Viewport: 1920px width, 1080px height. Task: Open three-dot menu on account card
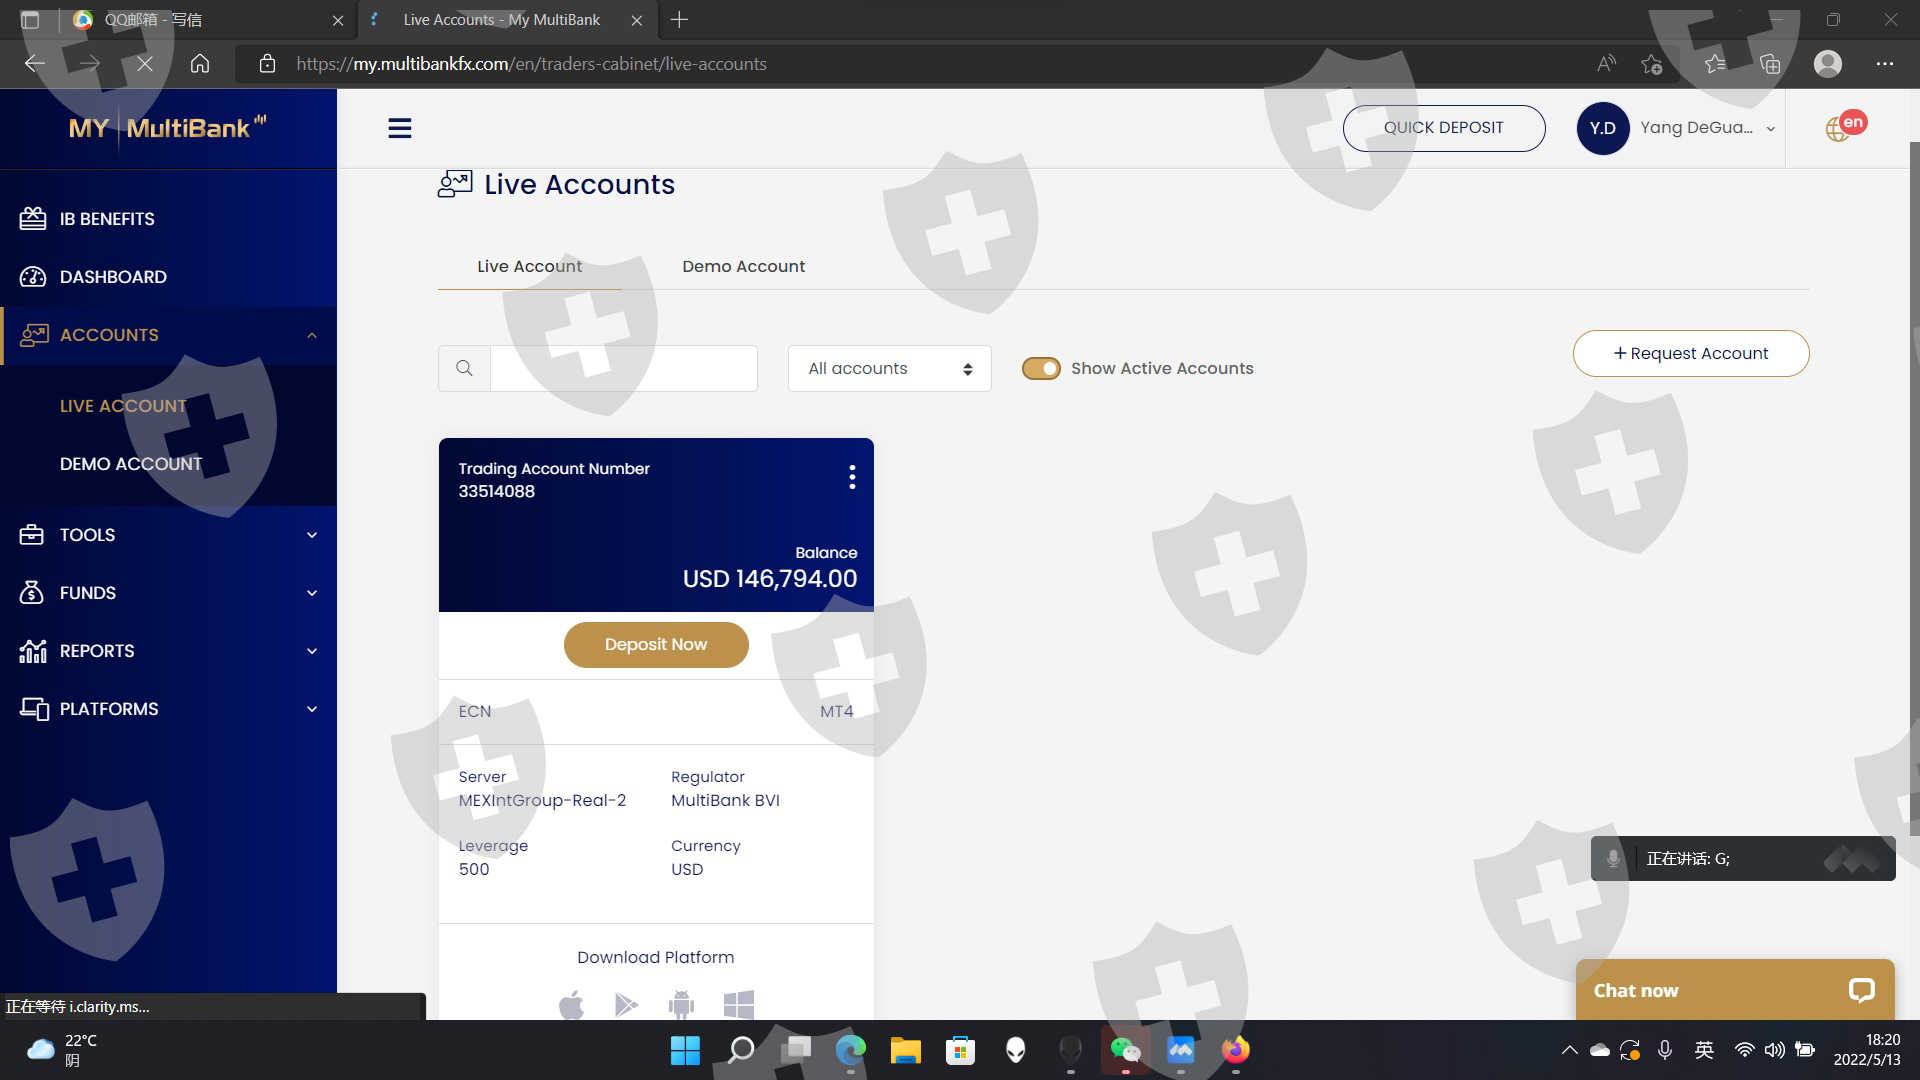pyautogui.click(x=852, y=477)
